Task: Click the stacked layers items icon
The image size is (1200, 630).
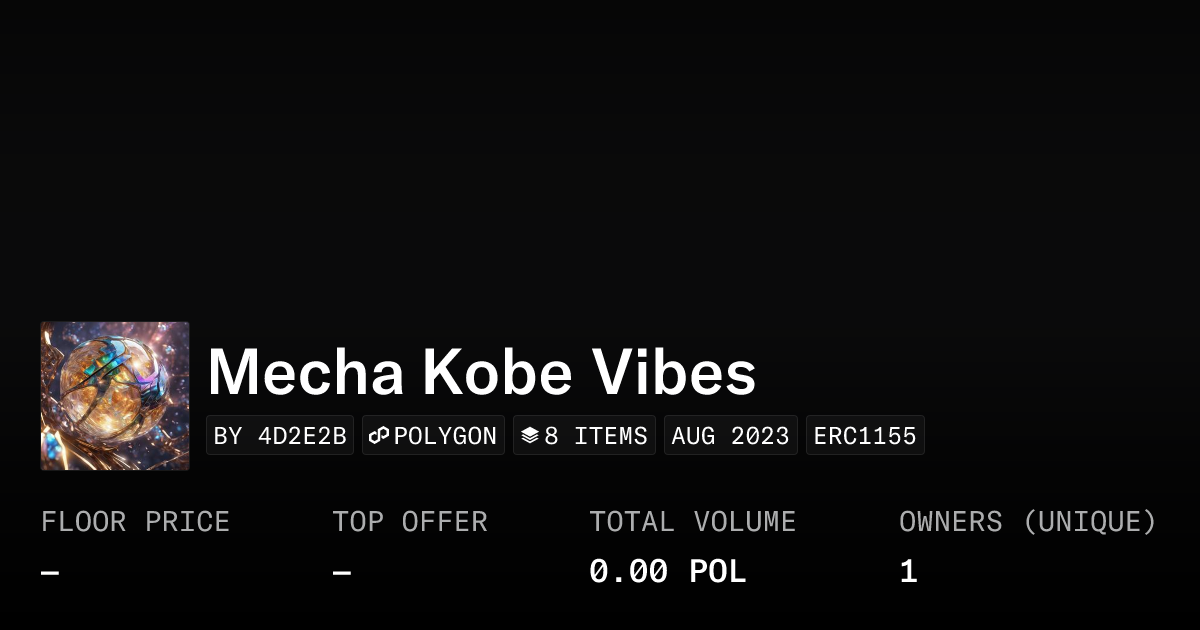Action: 530,436
